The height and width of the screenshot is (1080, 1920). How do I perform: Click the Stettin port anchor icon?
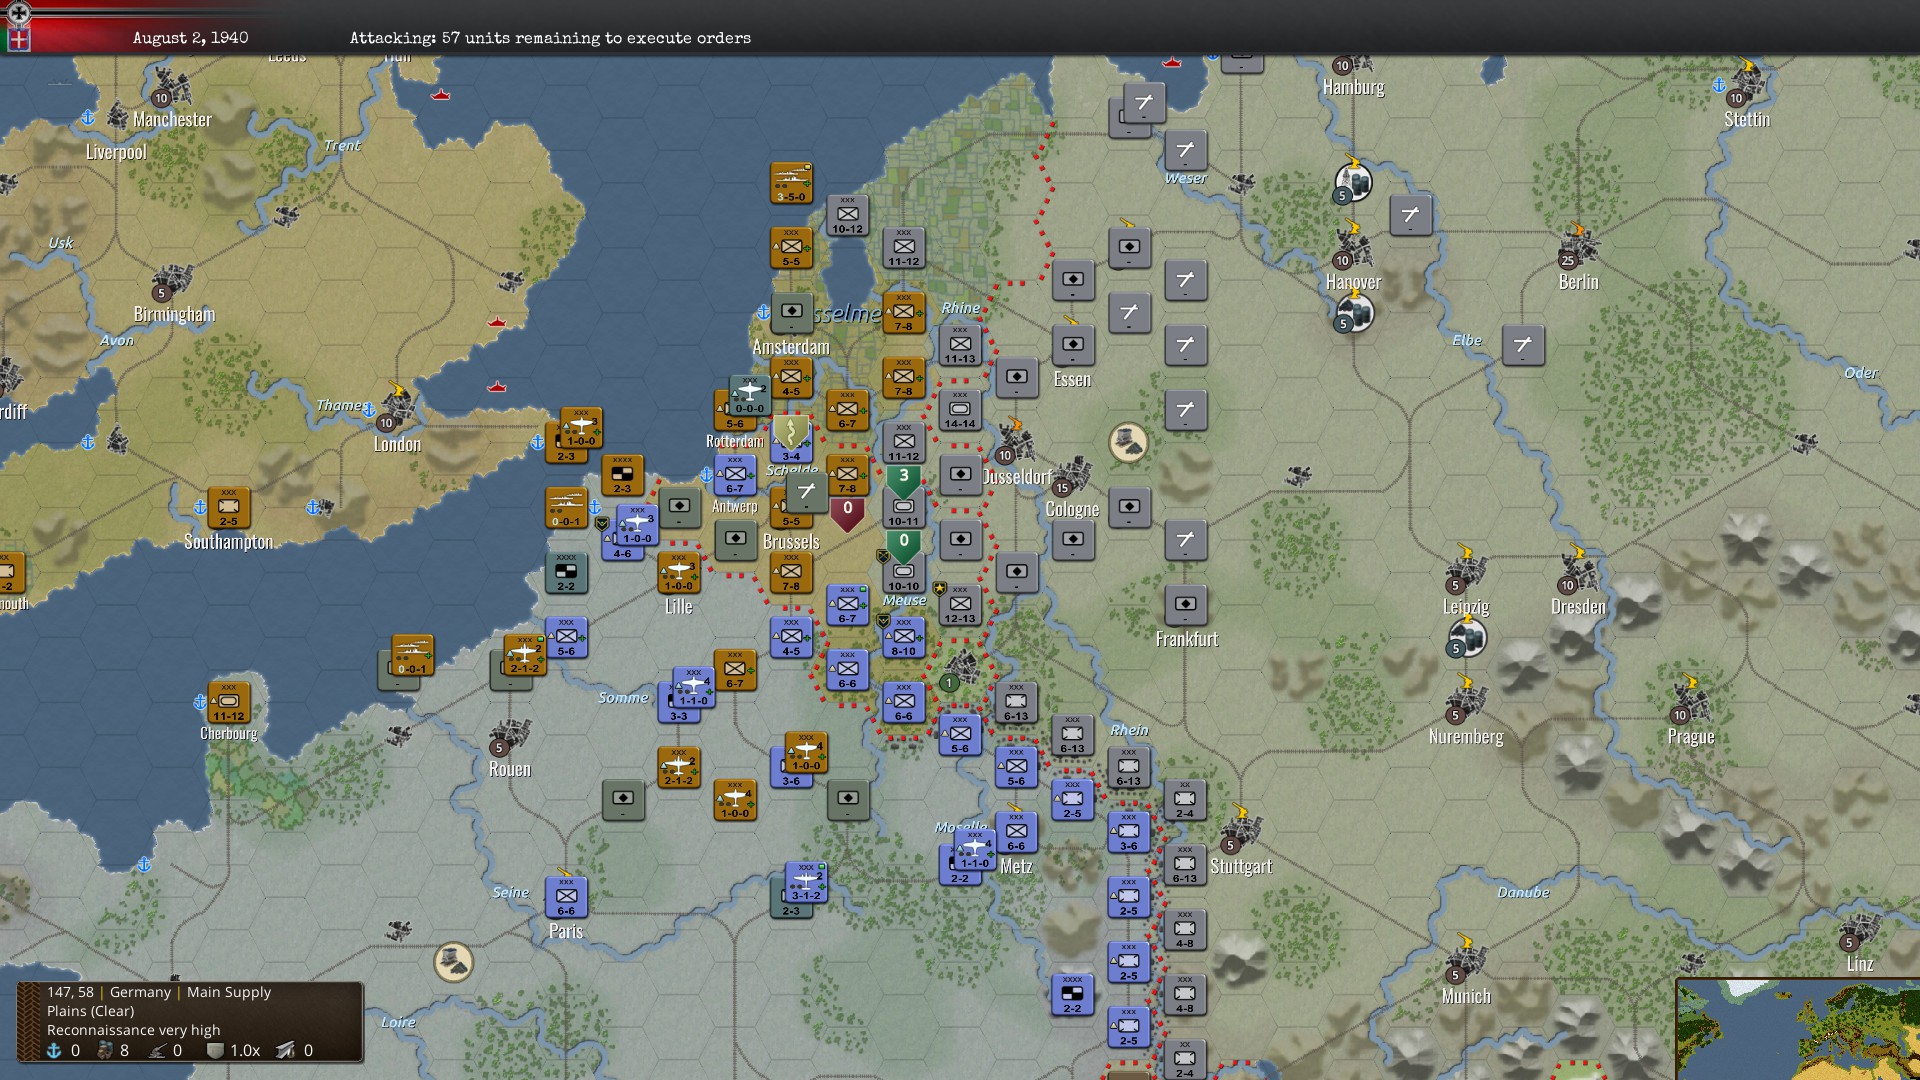tap(1719, 85)
